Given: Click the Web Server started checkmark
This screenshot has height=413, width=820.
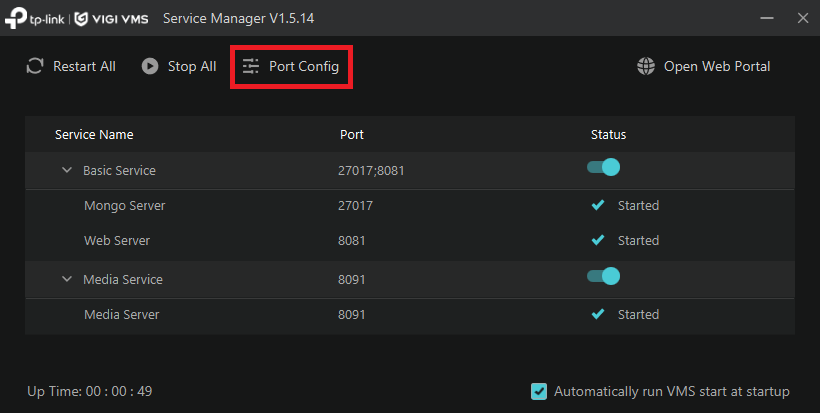Looking at the screenshot, I should (x=598, y=240).
